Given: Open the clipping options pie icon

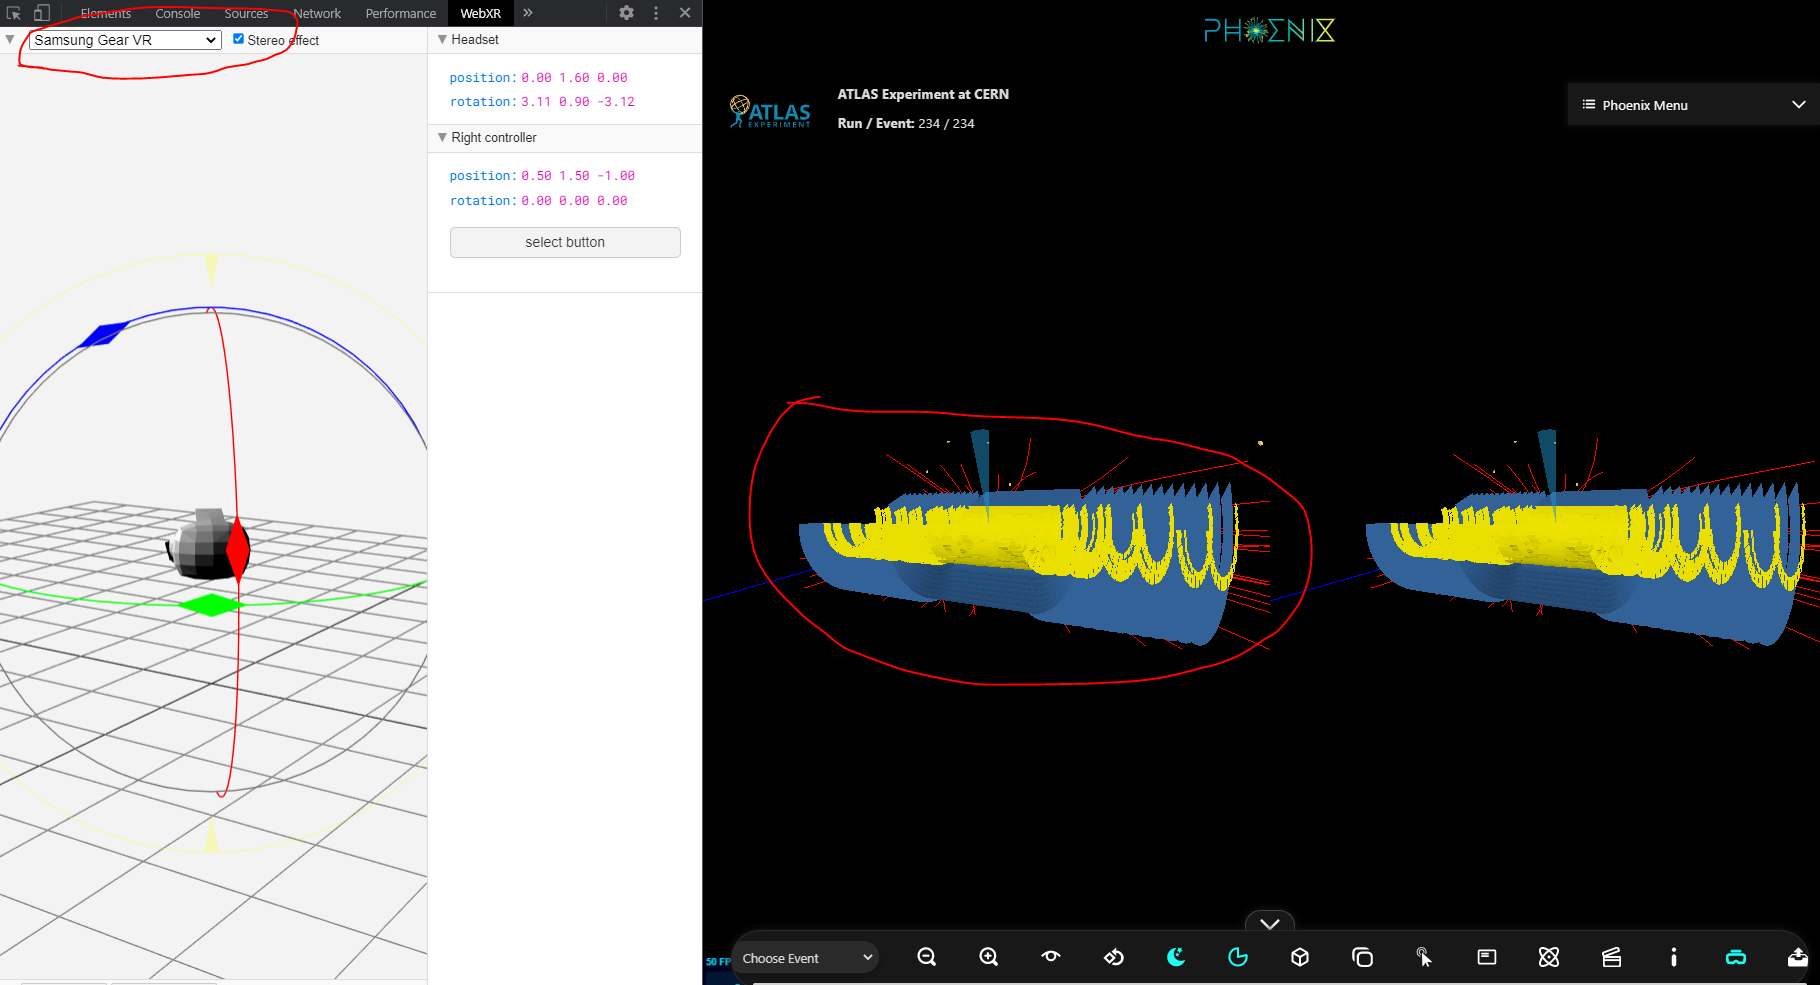Looking at the screenshot, I should pos(1238,957).
